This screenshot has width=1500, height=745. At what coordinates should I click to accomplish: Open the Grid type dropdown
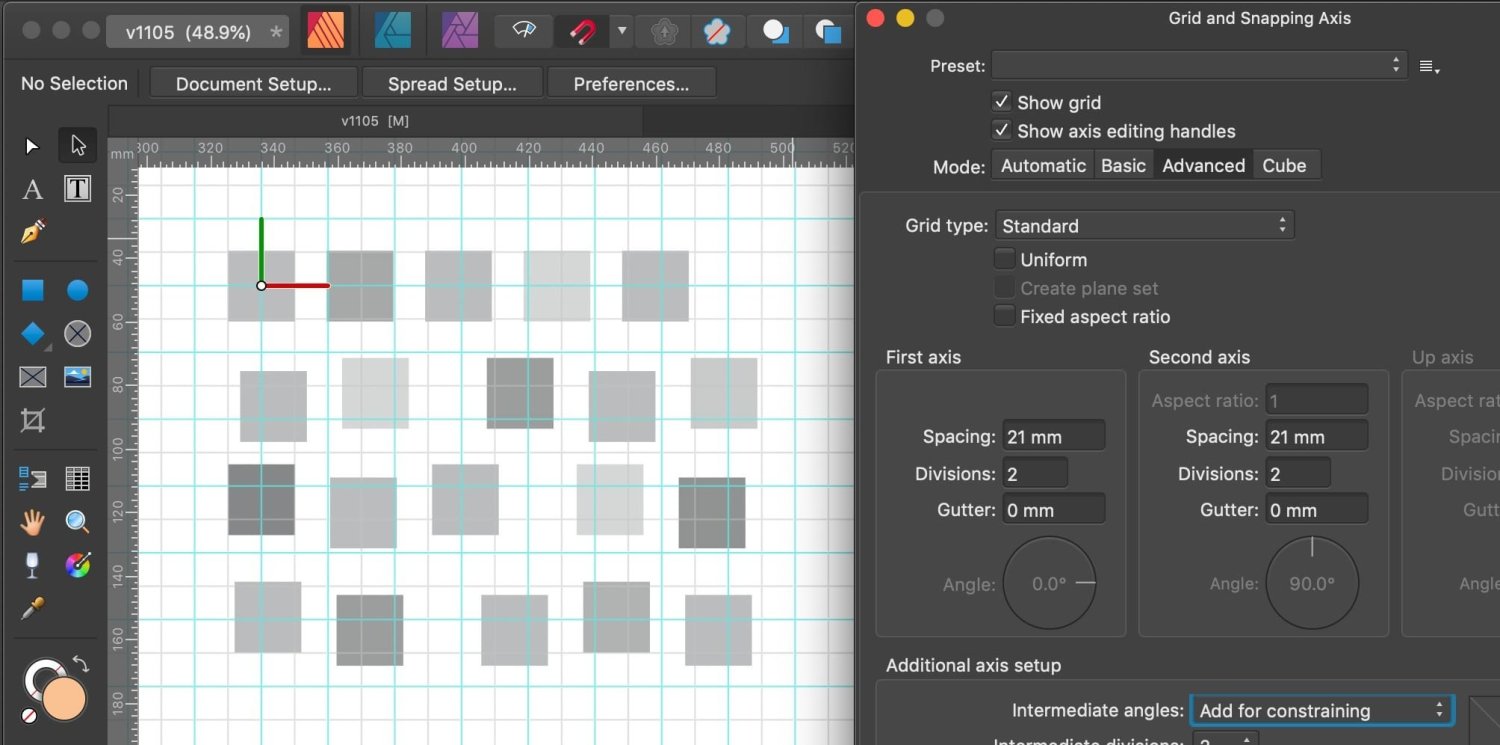click(1143, 225)
